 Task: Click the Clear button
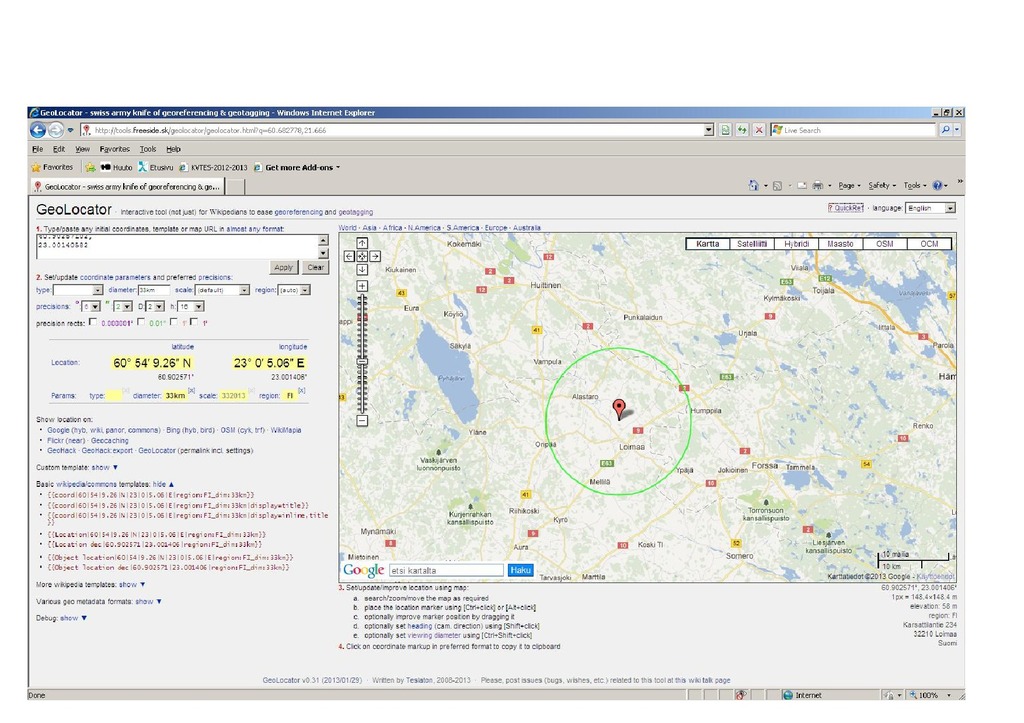pyautogui.click(x=315, y=267)
